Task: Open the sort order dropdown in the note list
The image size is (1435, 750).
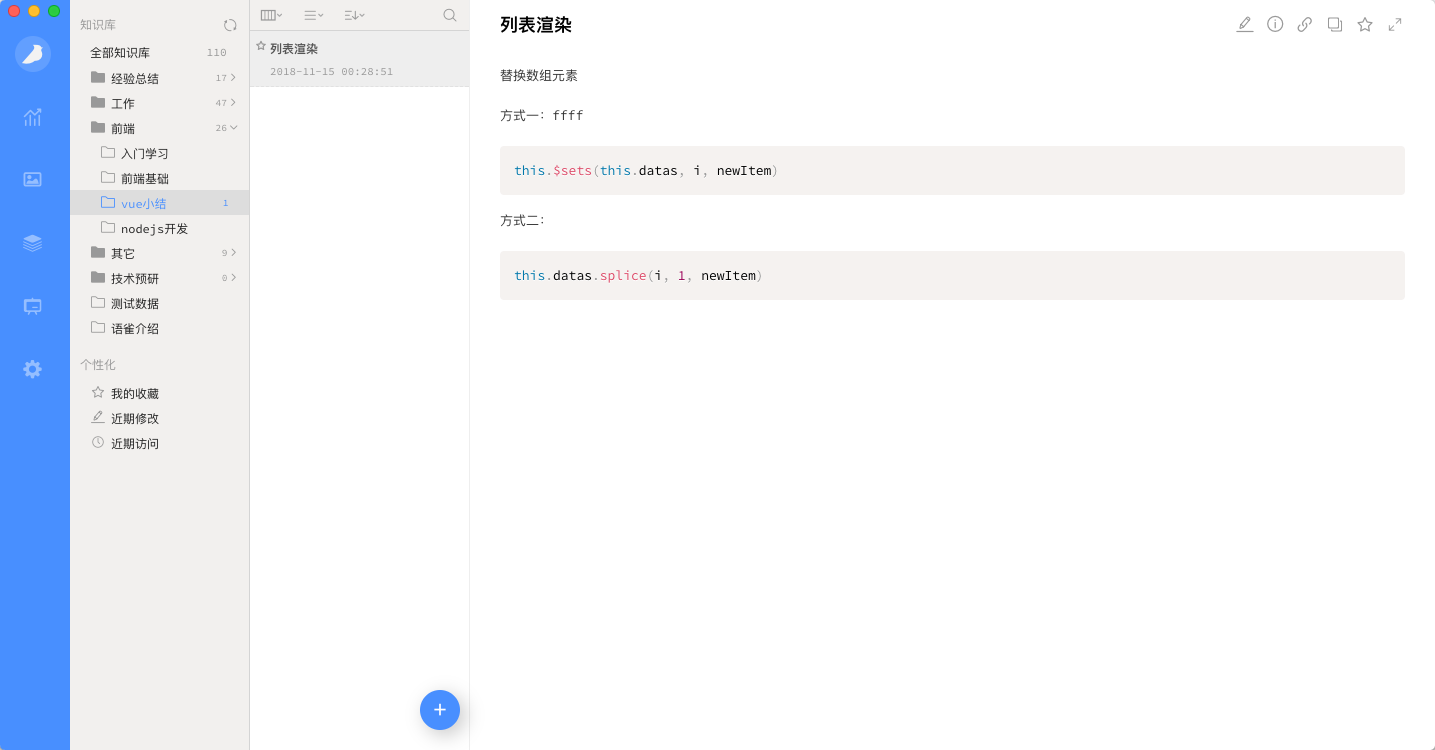Action: (351, 15)
